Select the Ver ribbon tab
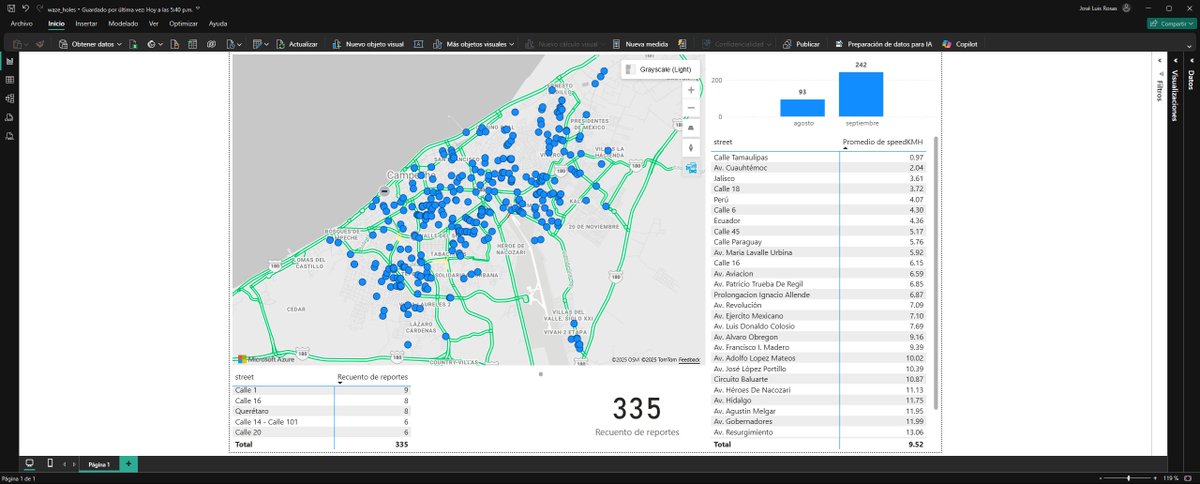 tap(153, 23)
